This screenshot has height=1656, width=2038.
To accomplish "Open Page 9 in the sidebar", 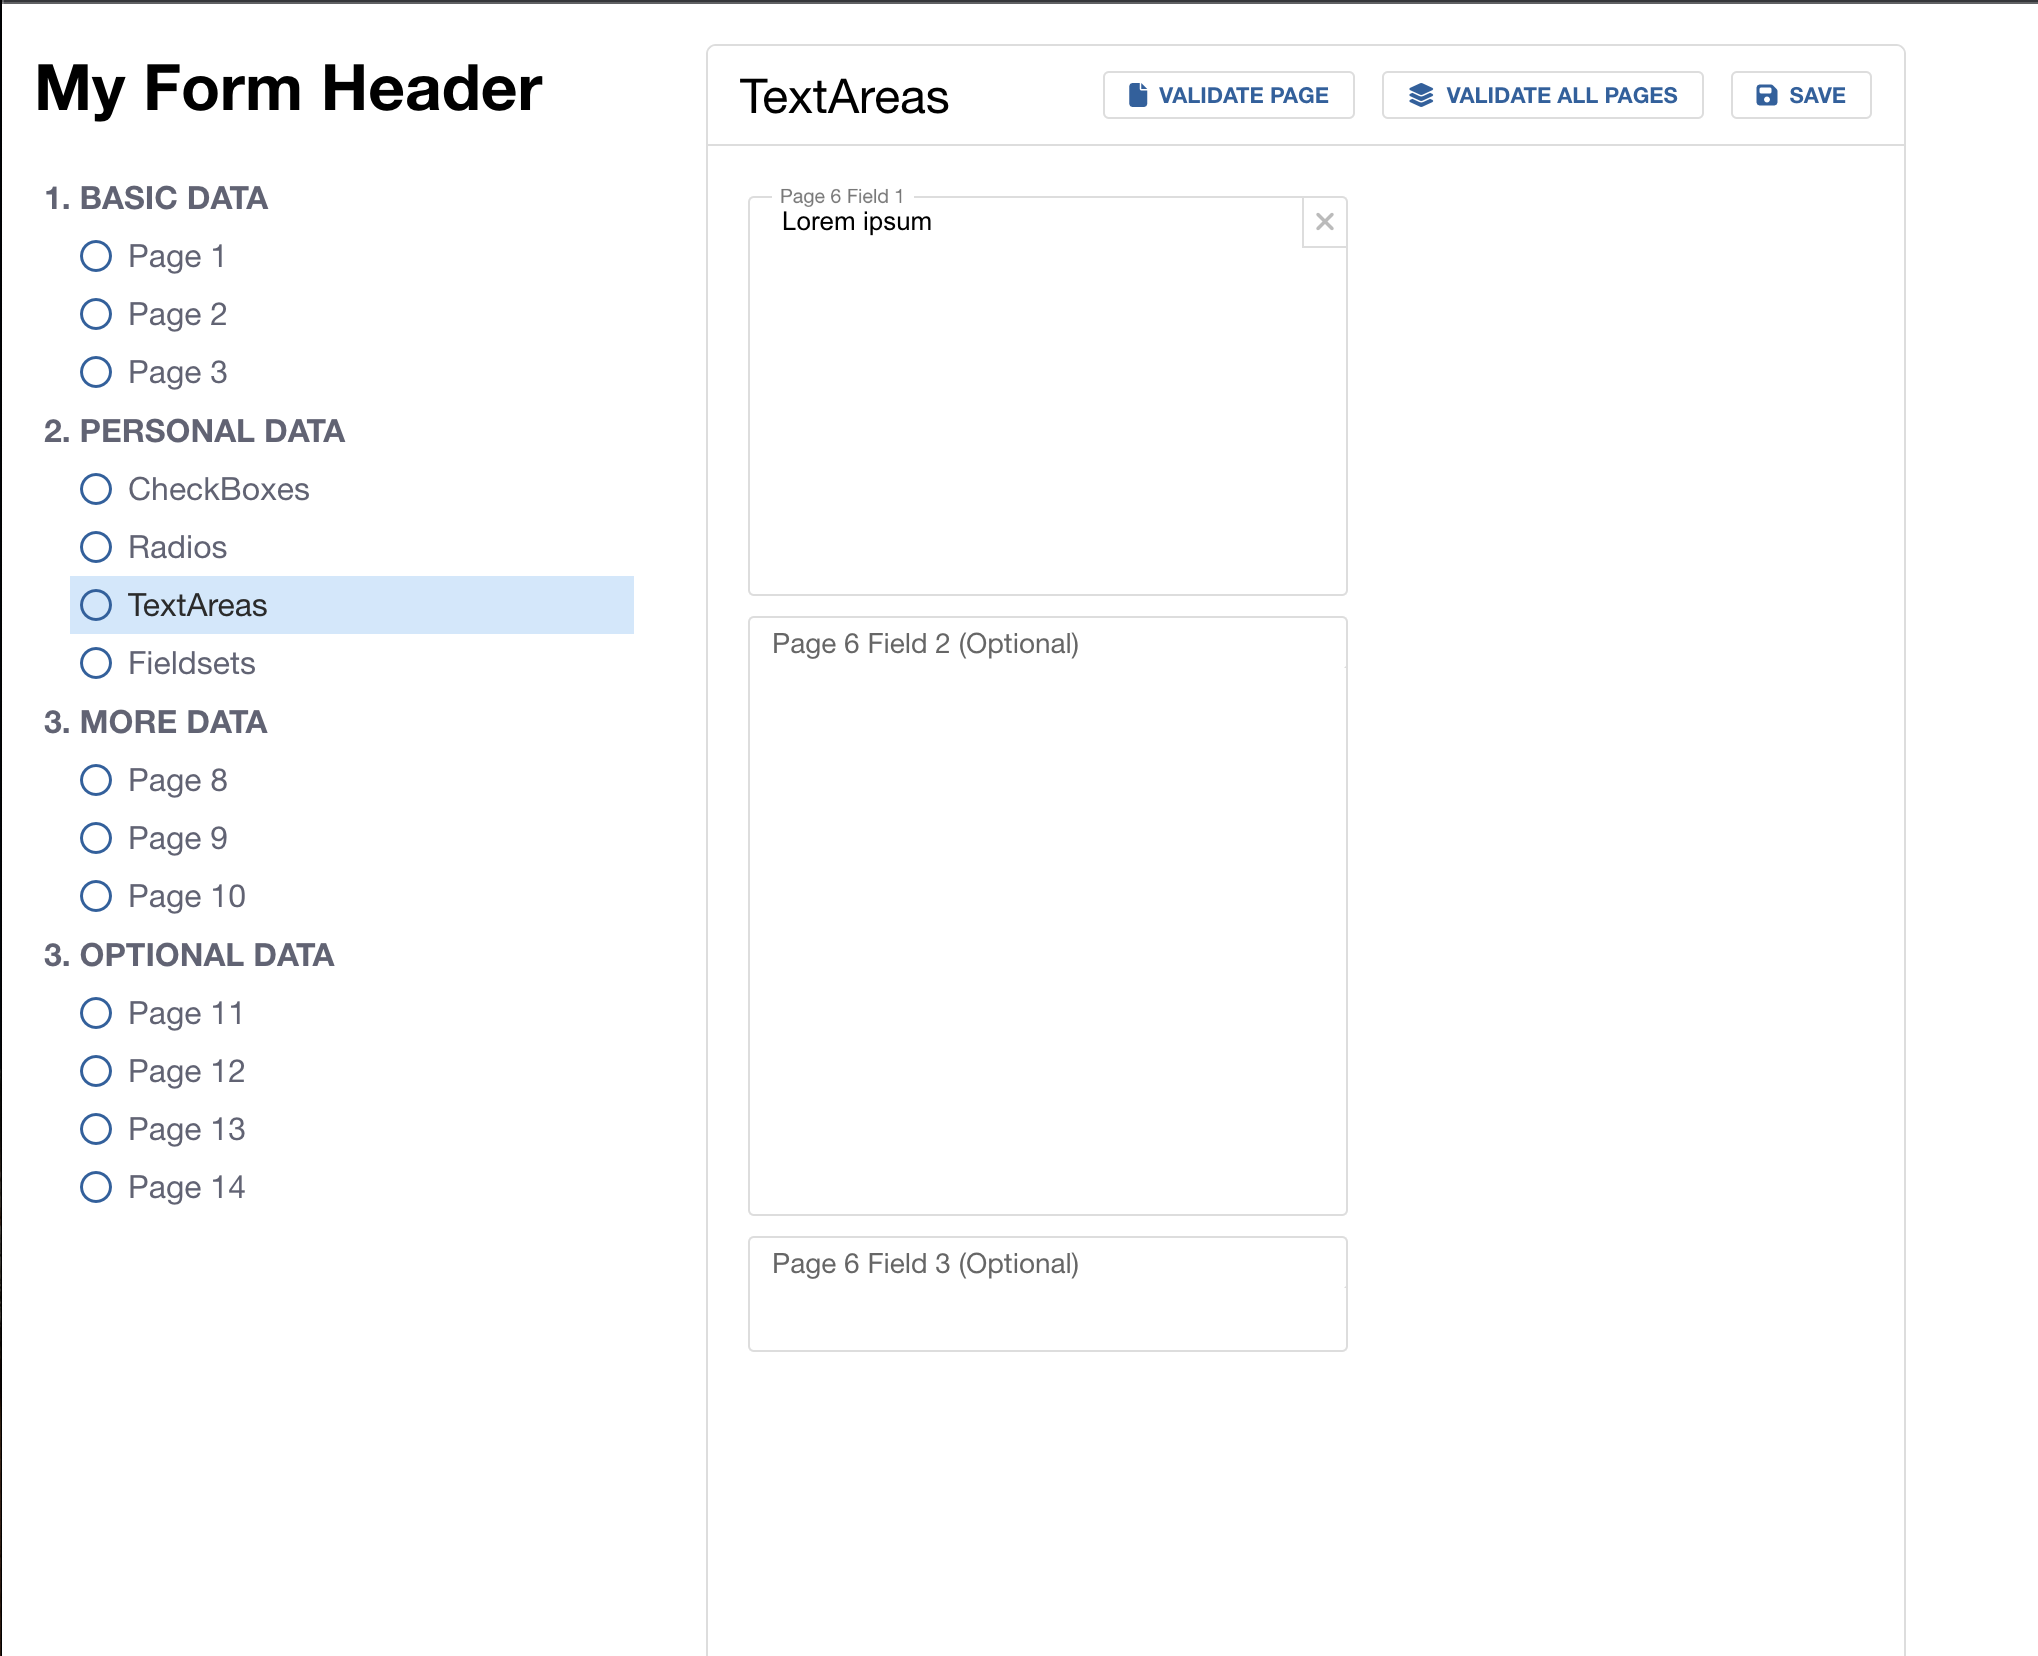I will [352, 838].
